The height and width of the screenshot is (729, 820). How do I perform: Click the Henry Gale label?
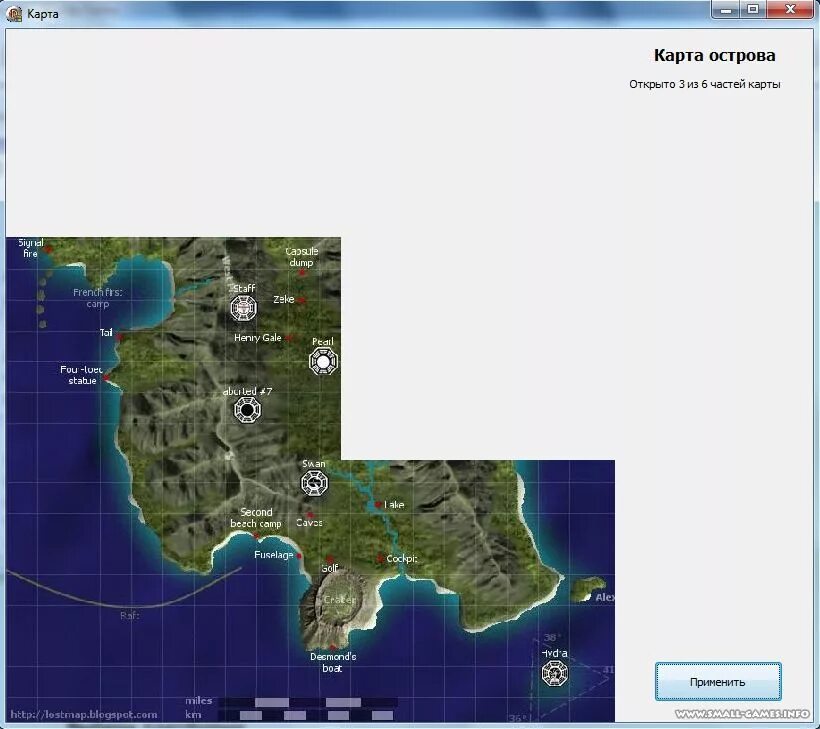(x=258, y=338)
